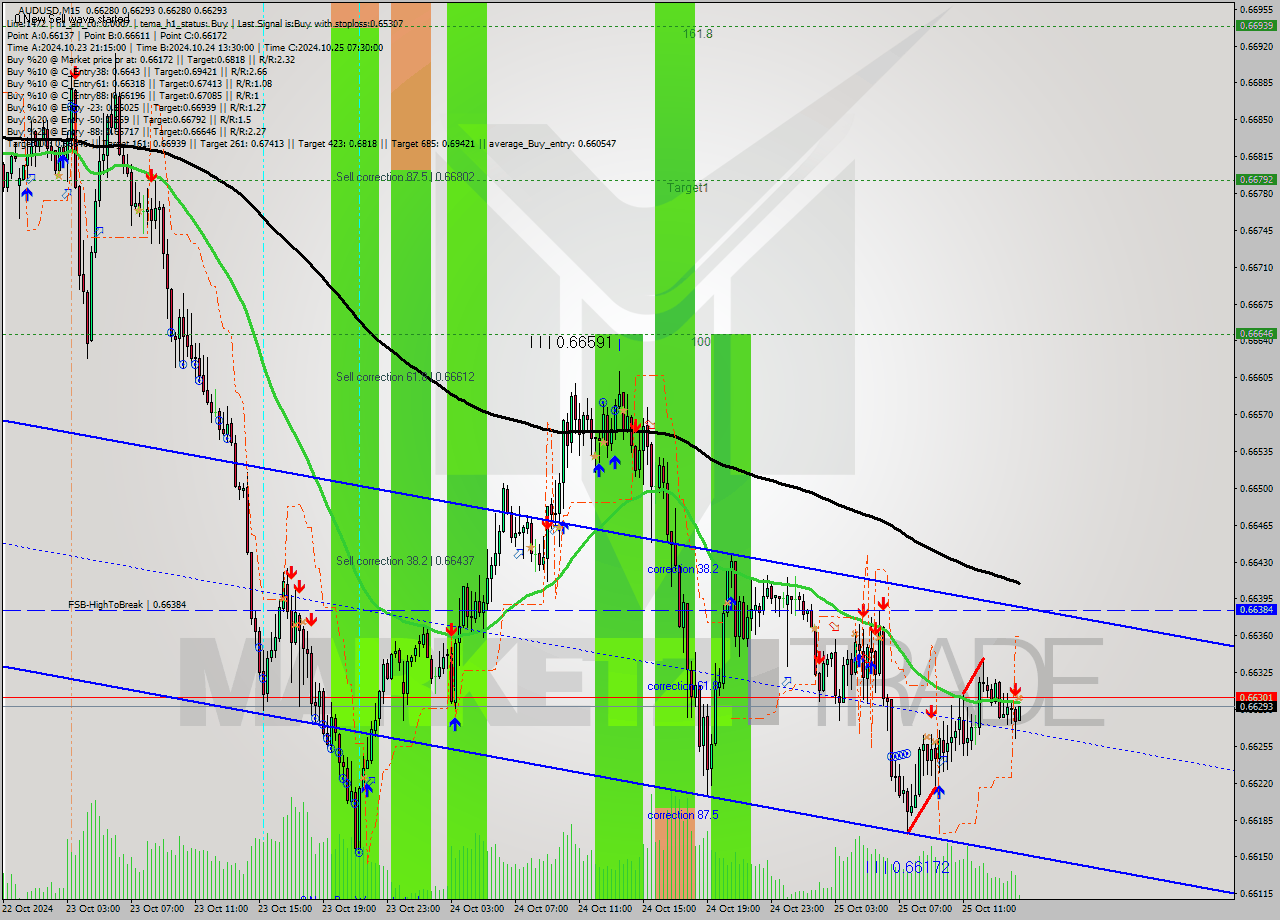This screenshot has width=1280, height=920.
Task: Click the '22 Oct 2024' date label
Action: tap(29, 909)
